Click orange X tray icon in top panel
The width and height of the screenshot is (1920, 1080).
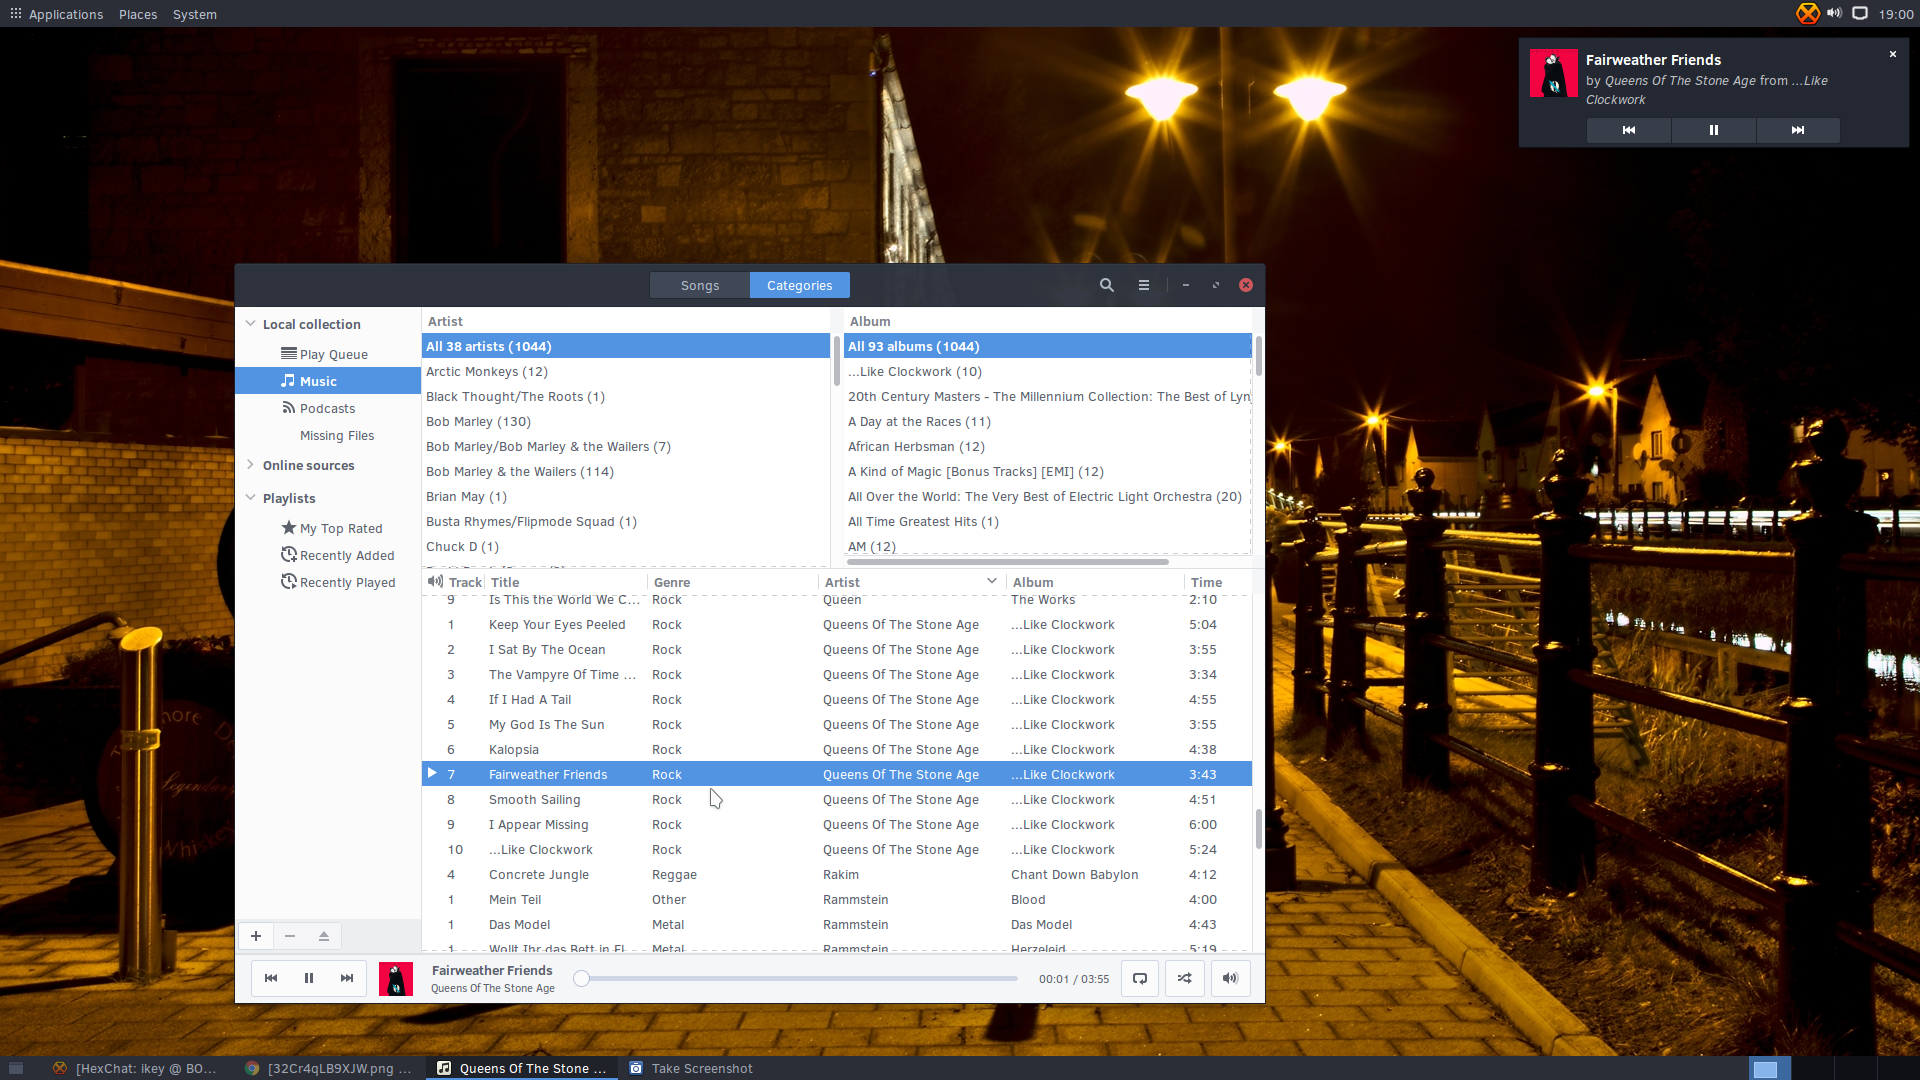coord(1808,13)
